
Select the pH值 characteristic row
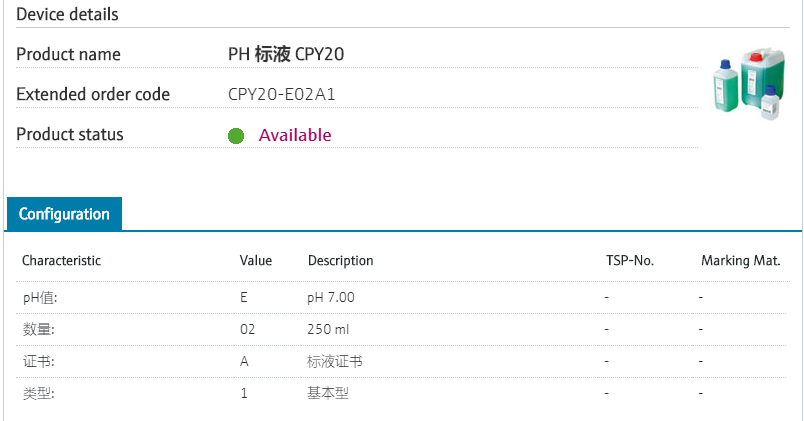click(41, 298)
